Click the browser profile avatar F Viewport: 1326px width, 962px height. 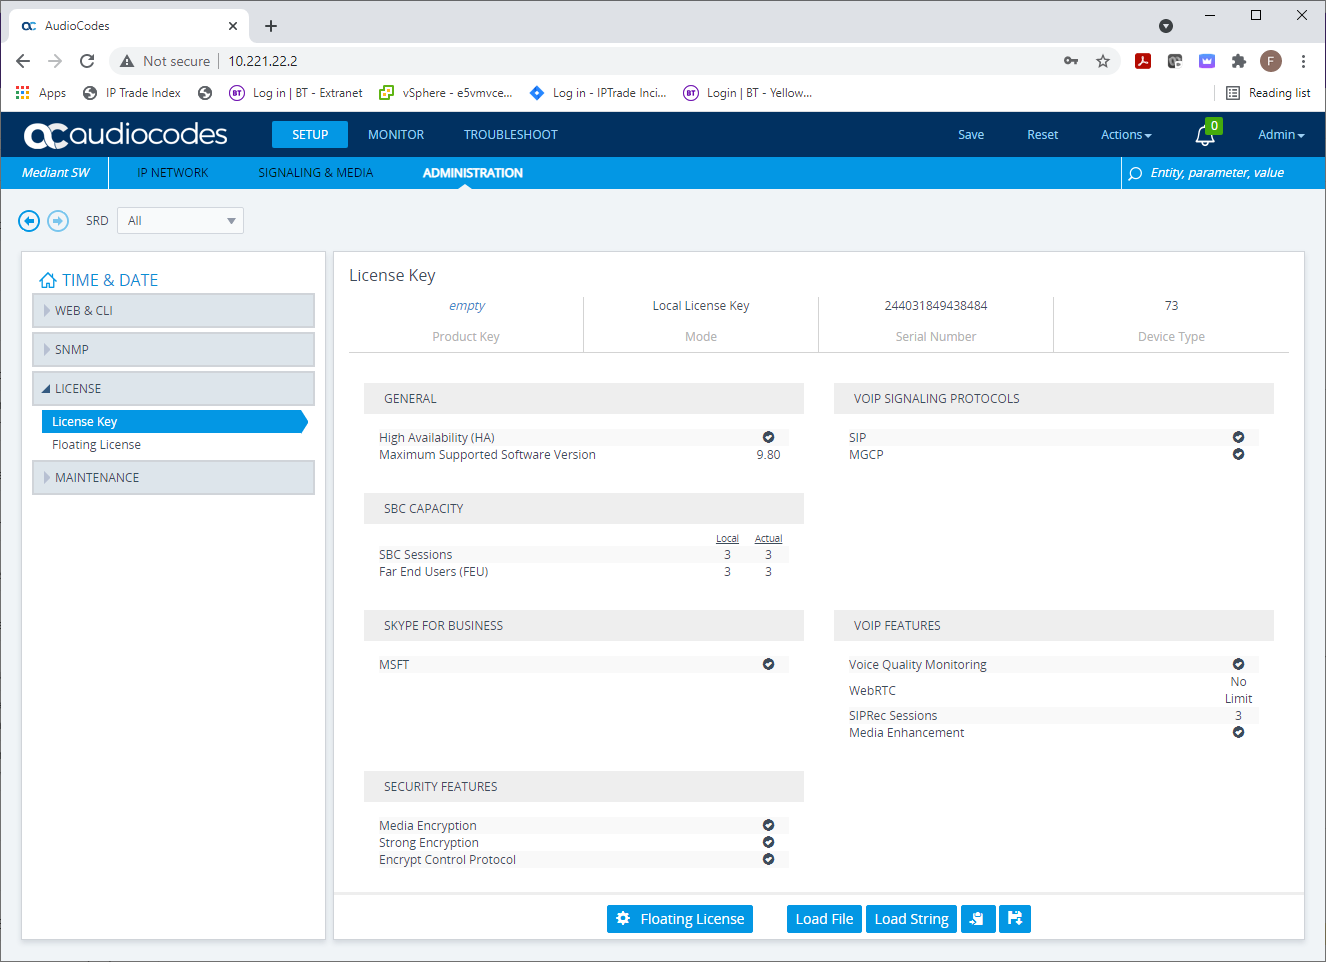(x=1271, y=61)
